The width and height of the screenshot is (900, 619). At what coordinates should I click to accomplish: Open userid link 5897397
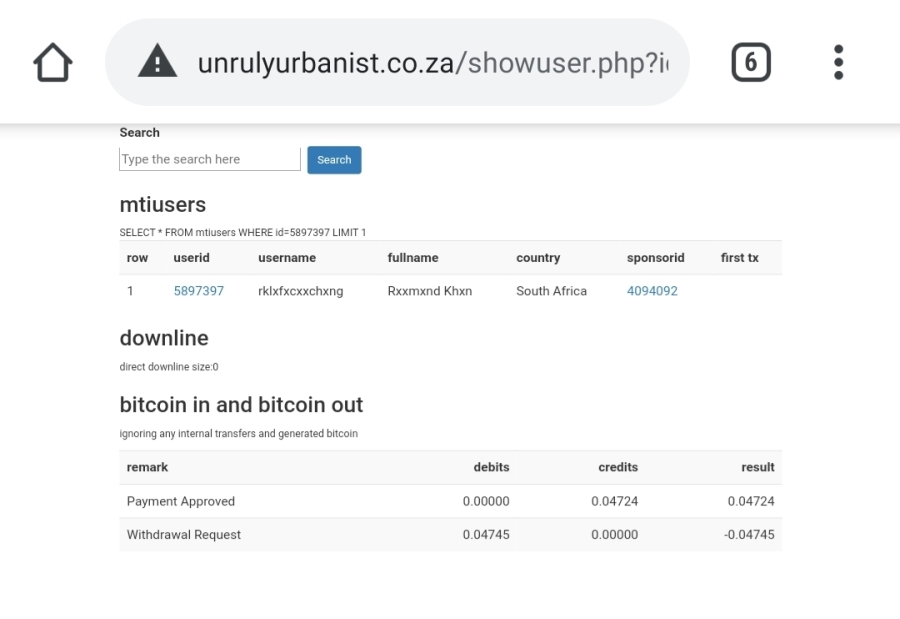(198, 291)
